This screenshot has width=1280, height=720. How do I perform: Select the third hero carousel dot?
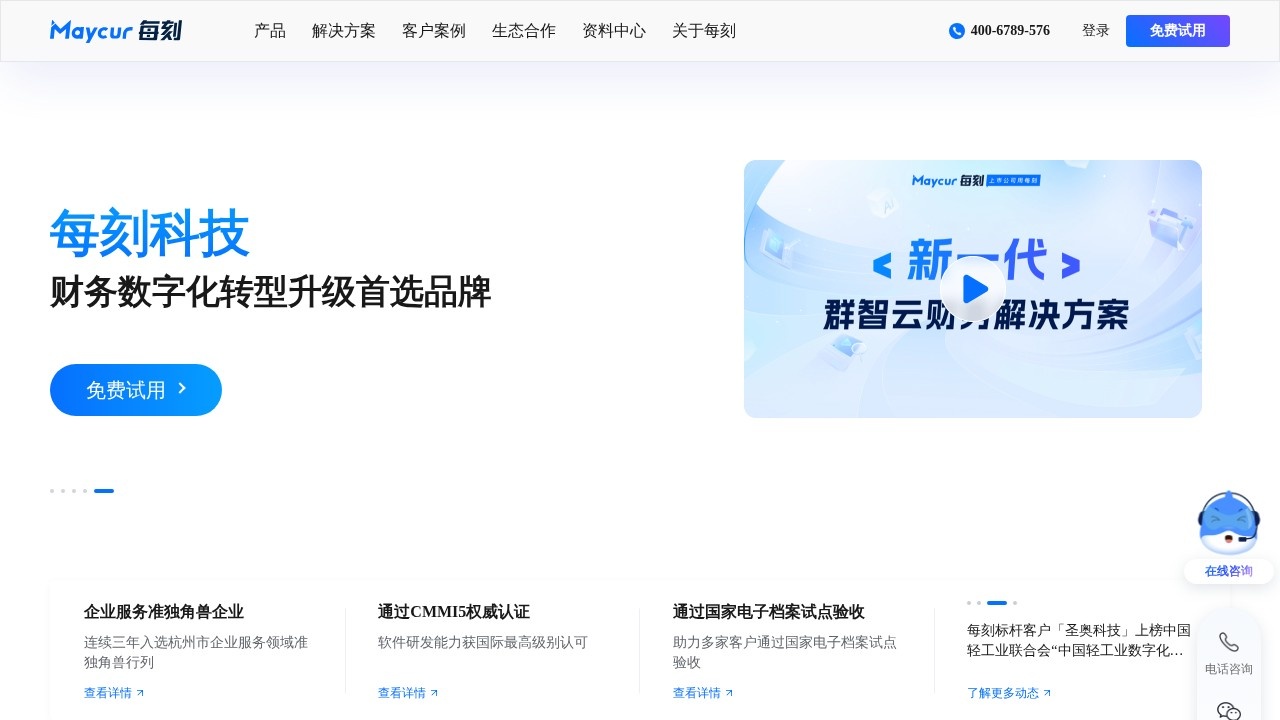74,491
